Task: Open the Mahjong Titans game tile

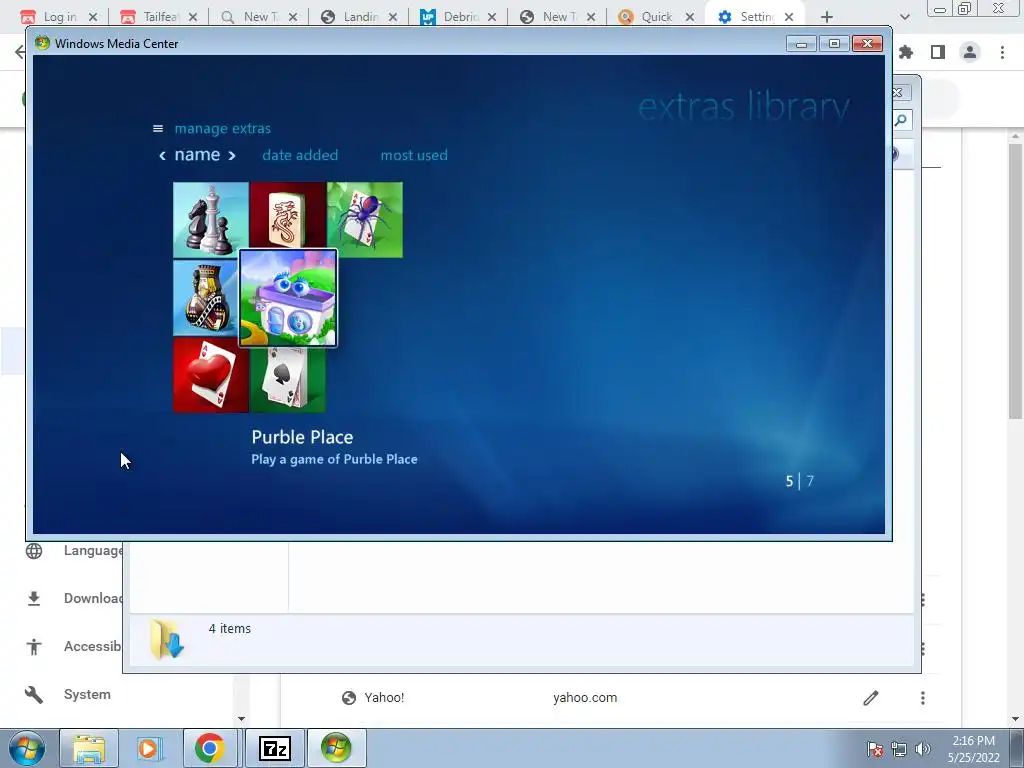Action: coord(287,216)
